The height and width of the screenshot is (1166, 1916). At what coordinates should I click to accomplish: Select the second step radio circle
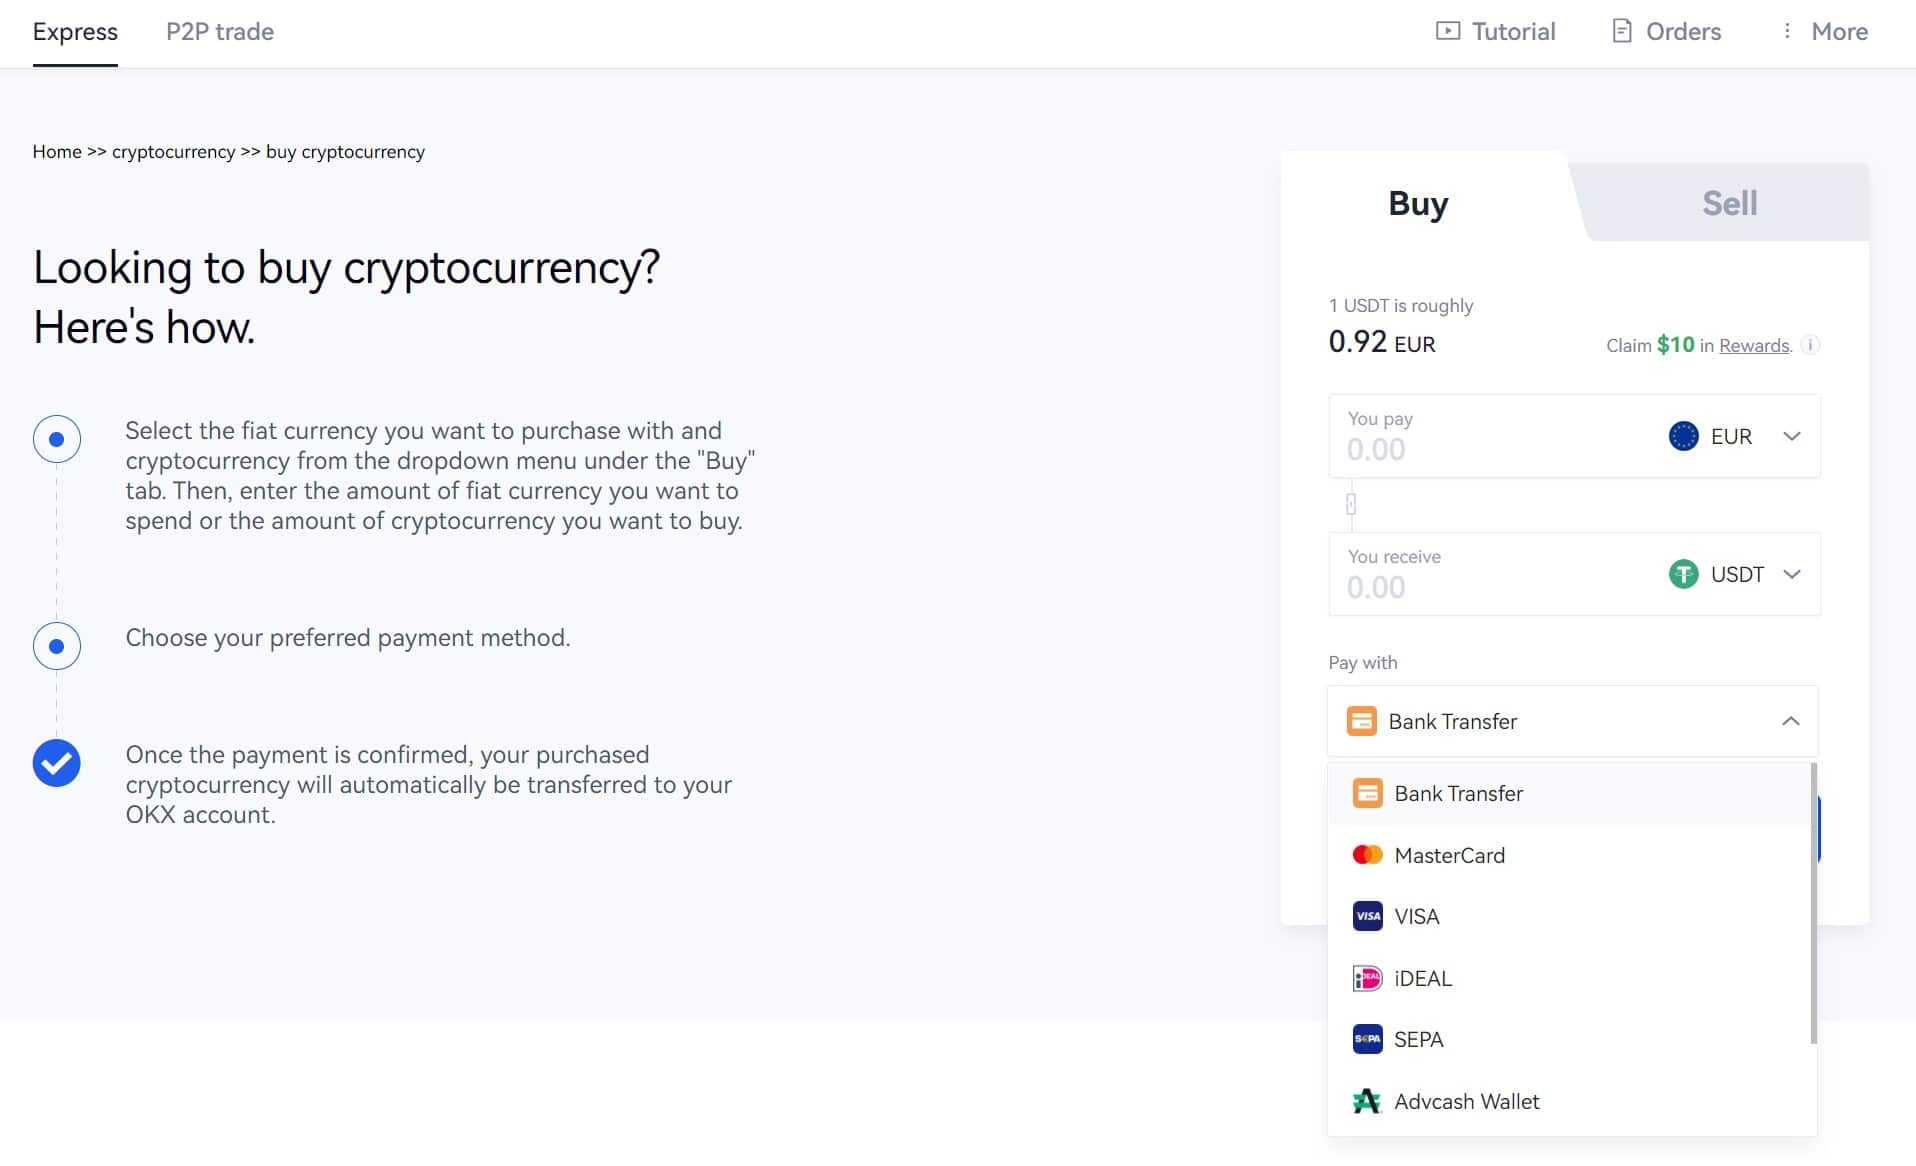coord(57,646)
